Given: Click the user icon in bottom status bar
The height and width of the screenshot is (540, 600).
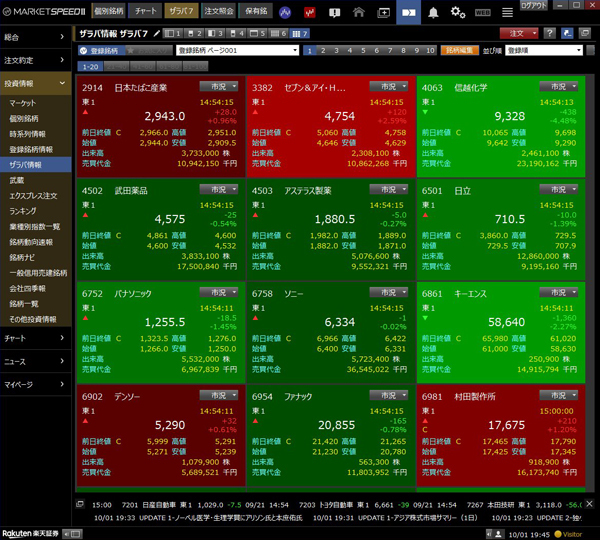Looking at the screenshot, I should click(x=498, y=533).
